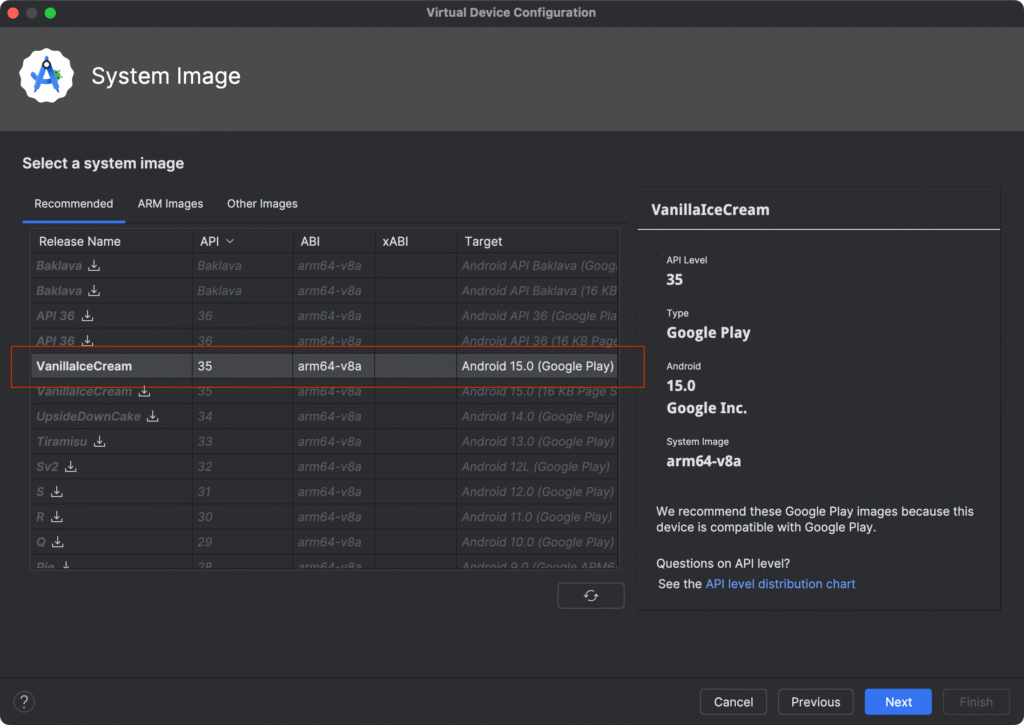
Task: Click the Target column header
Action: click(x=484, y=241)
